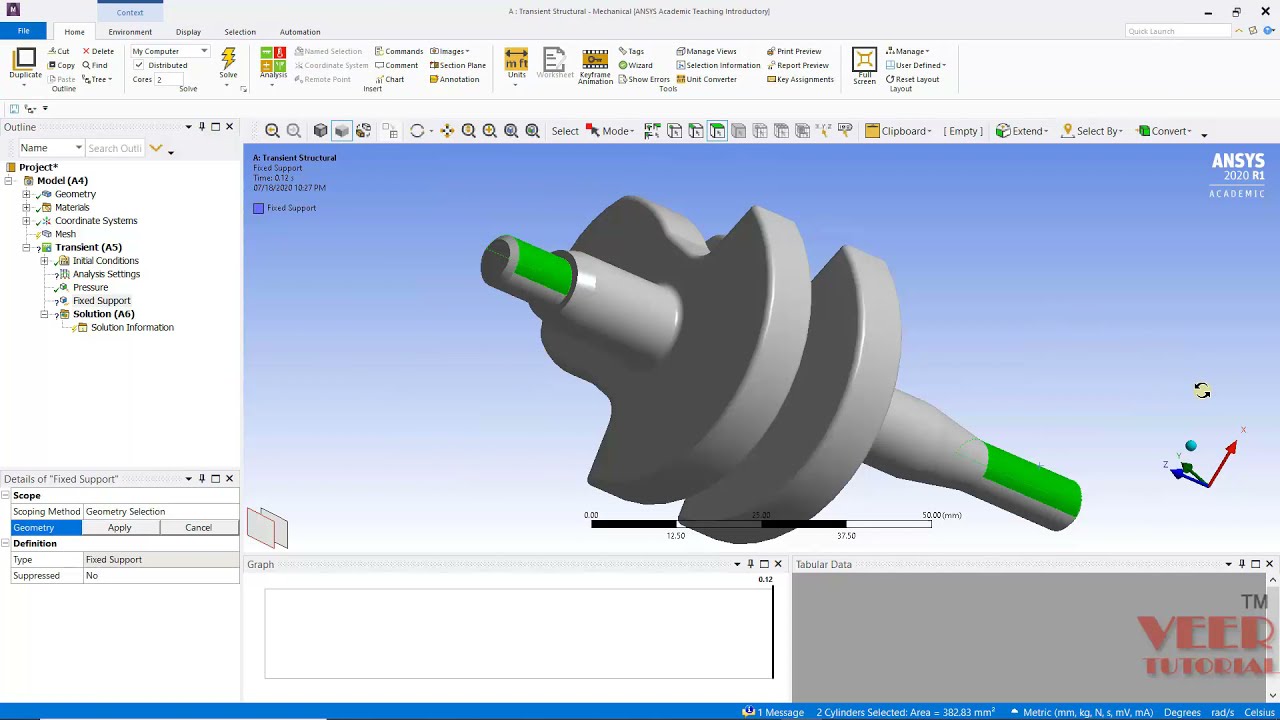Click the Solve lightning bolt icon

click(x=228, y=61)
